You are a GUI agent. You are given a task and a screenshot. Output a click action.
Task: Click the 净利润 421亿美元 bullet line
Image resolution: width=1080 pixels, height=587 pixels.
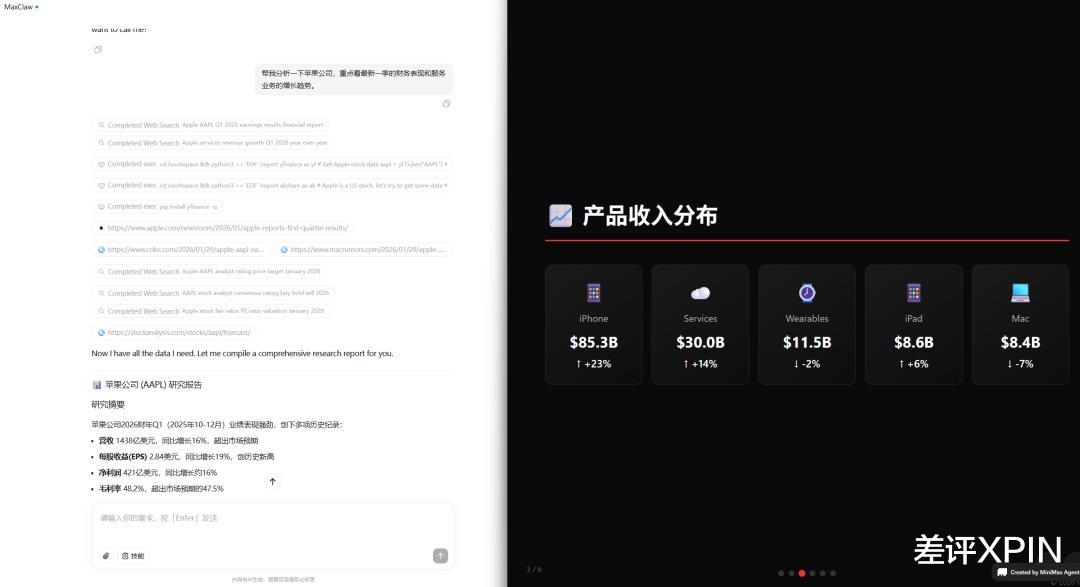(x=158, y=473)
